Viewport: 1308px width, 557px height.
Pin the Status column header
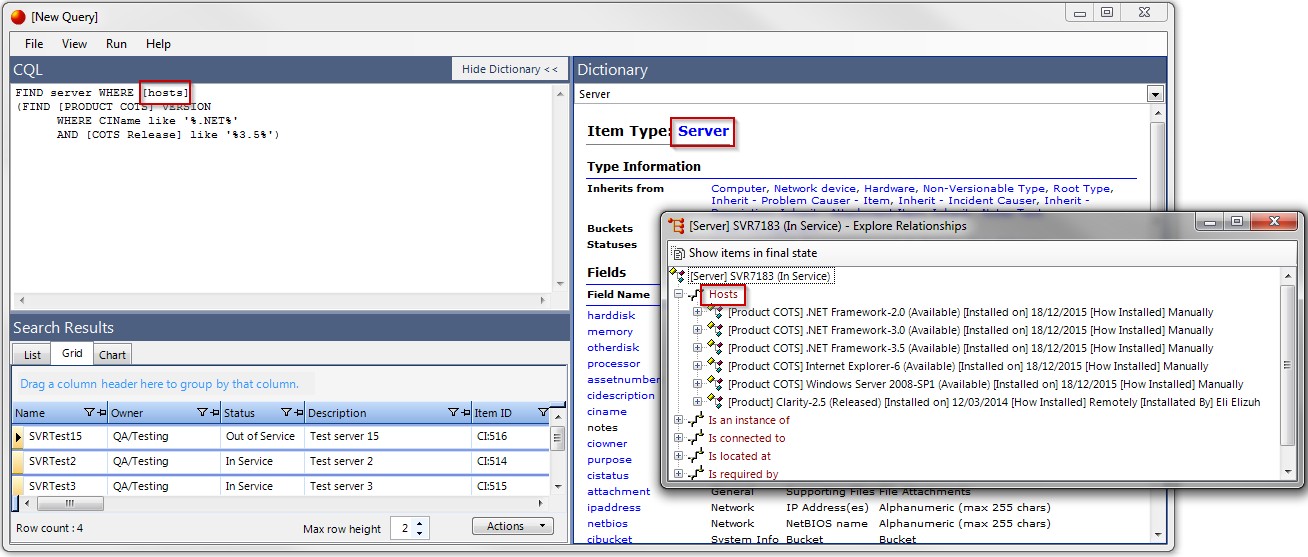(298, 412)
